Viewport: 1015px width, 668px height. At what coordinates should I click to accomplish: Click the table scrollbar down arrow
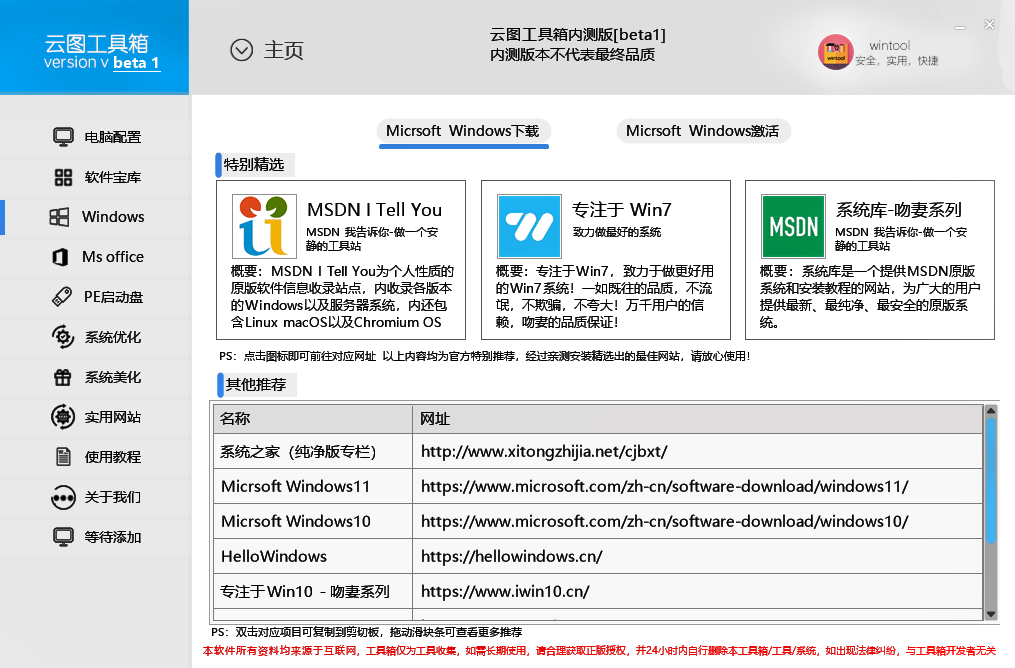click(x=990, y=614)
